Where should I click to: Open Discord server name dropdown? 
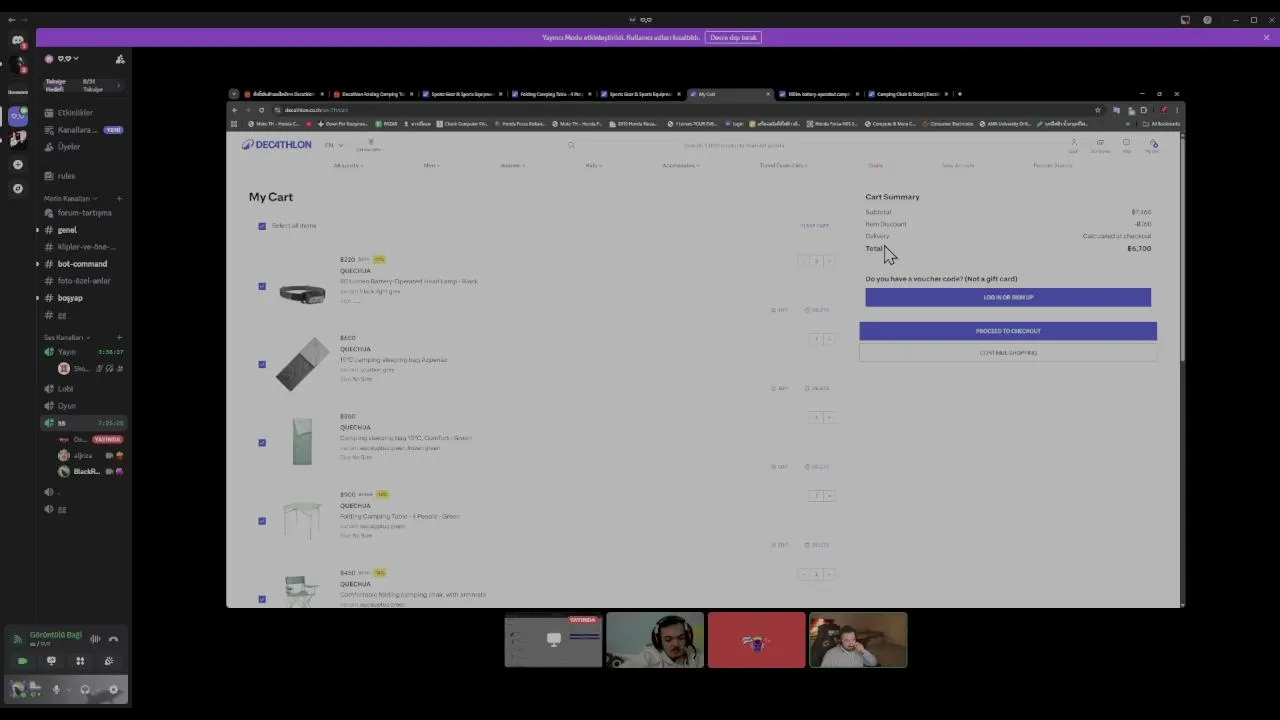67,59
